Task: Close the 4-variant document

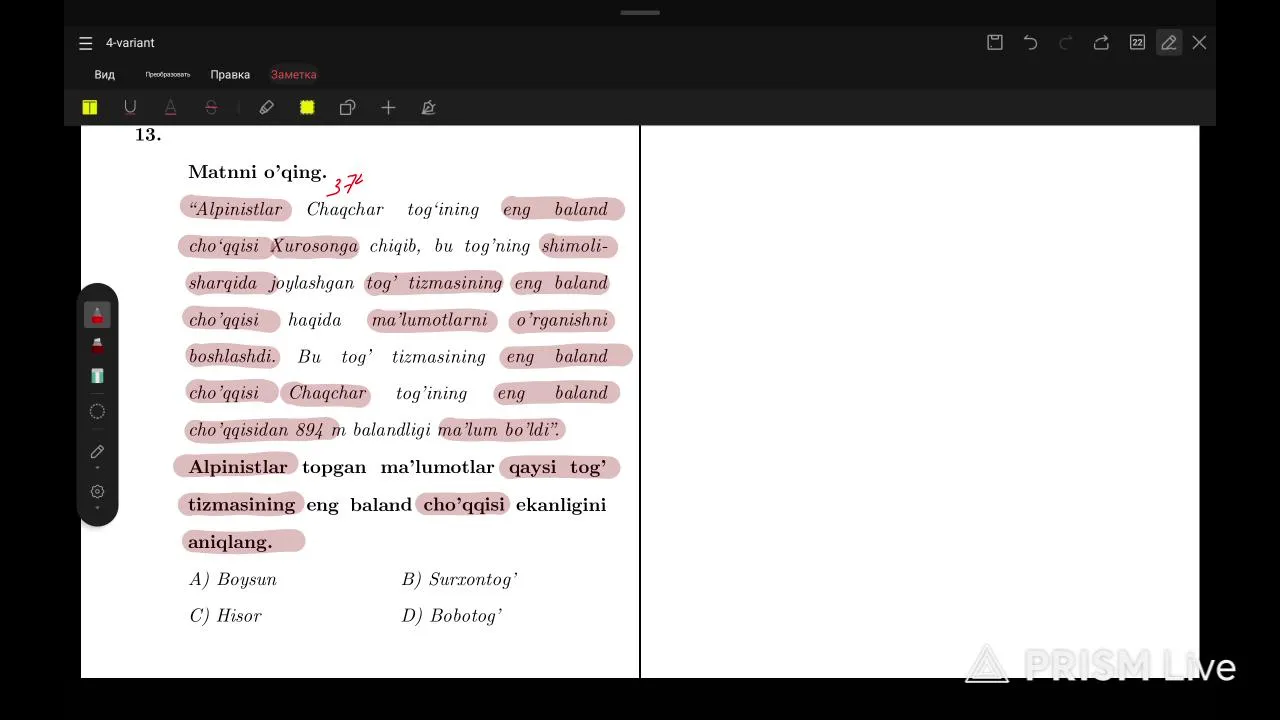Action: point(1199,42)
